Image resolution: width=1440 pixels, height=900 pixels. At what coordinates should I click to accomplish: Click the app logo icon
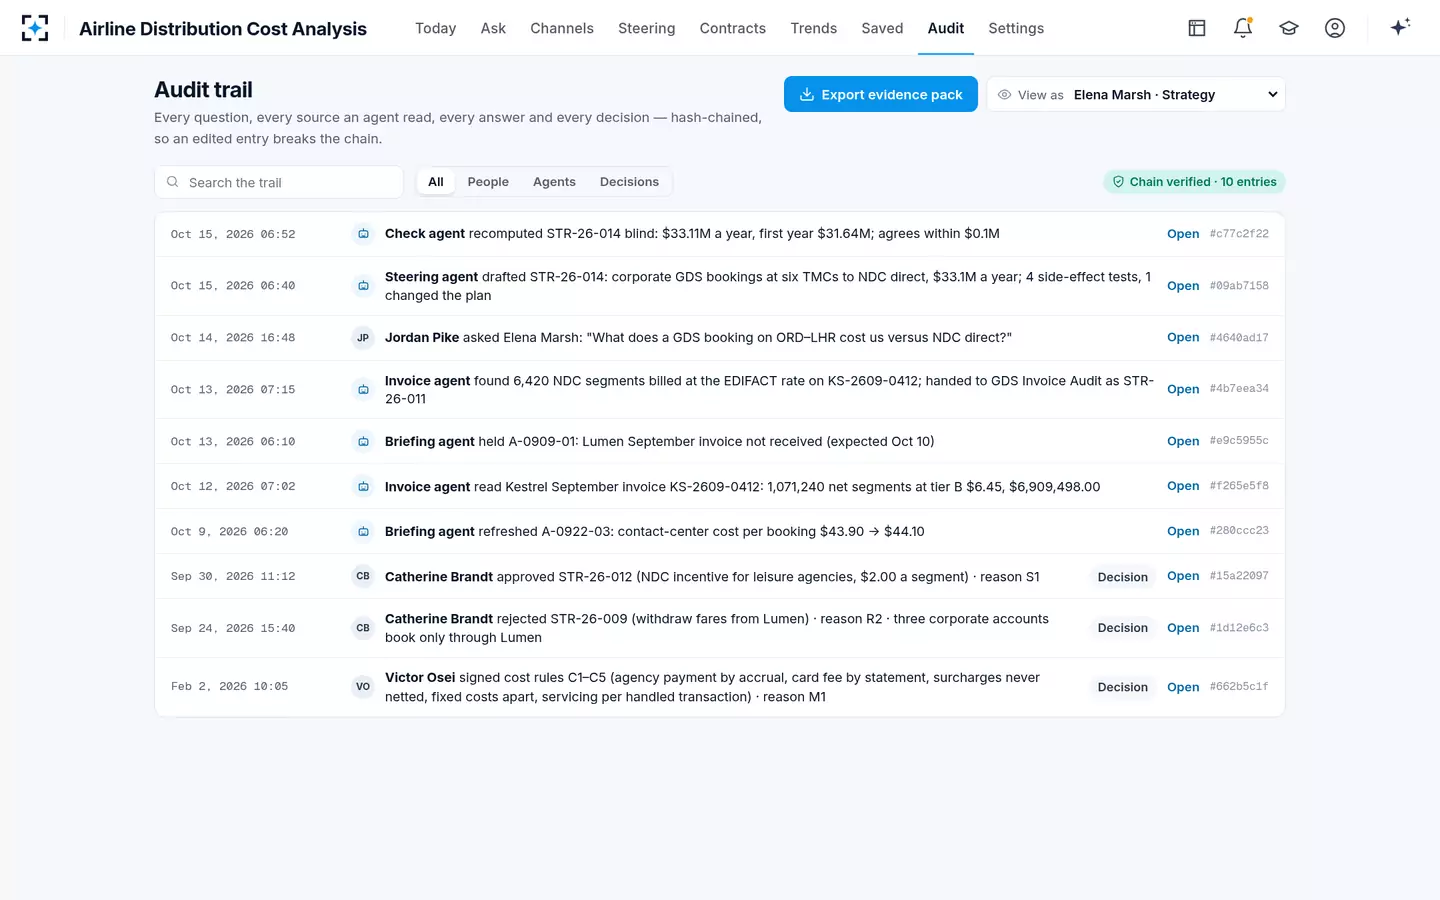[x=35, y=28]
